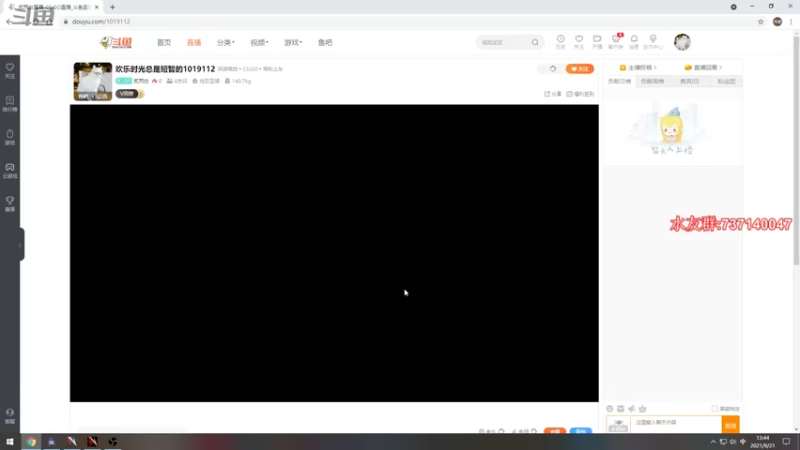
Task: Expand the V badge arrow under streamer name
Action: 141,94
